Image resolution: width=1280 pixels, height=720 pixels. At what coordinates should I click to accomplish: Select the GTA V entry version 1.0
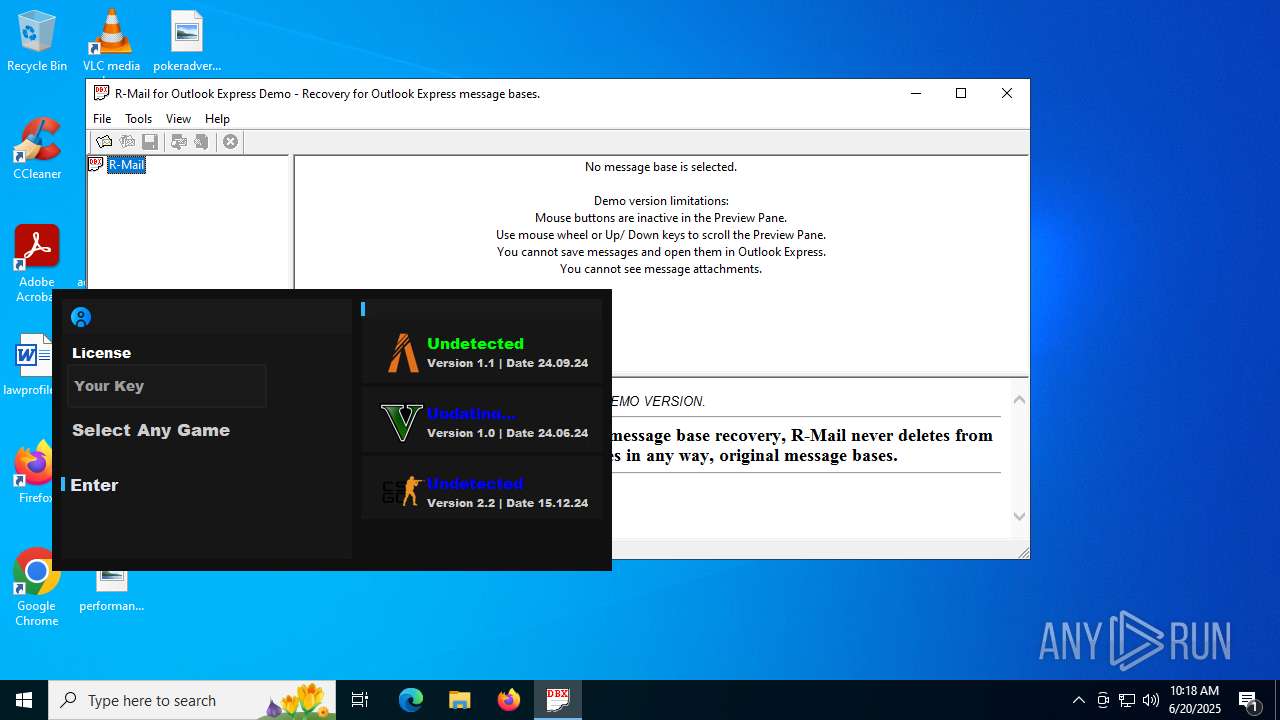pyautogui.click(x=483, y=422)
